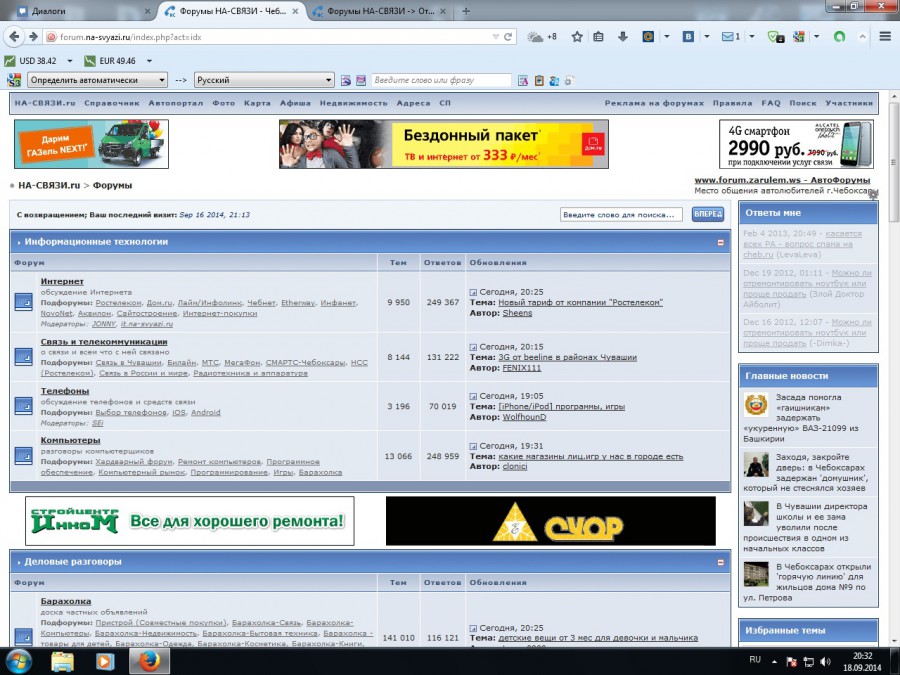Collapse the Информационные технологии category with minus icon
The image size is (900, 675).
720,243
